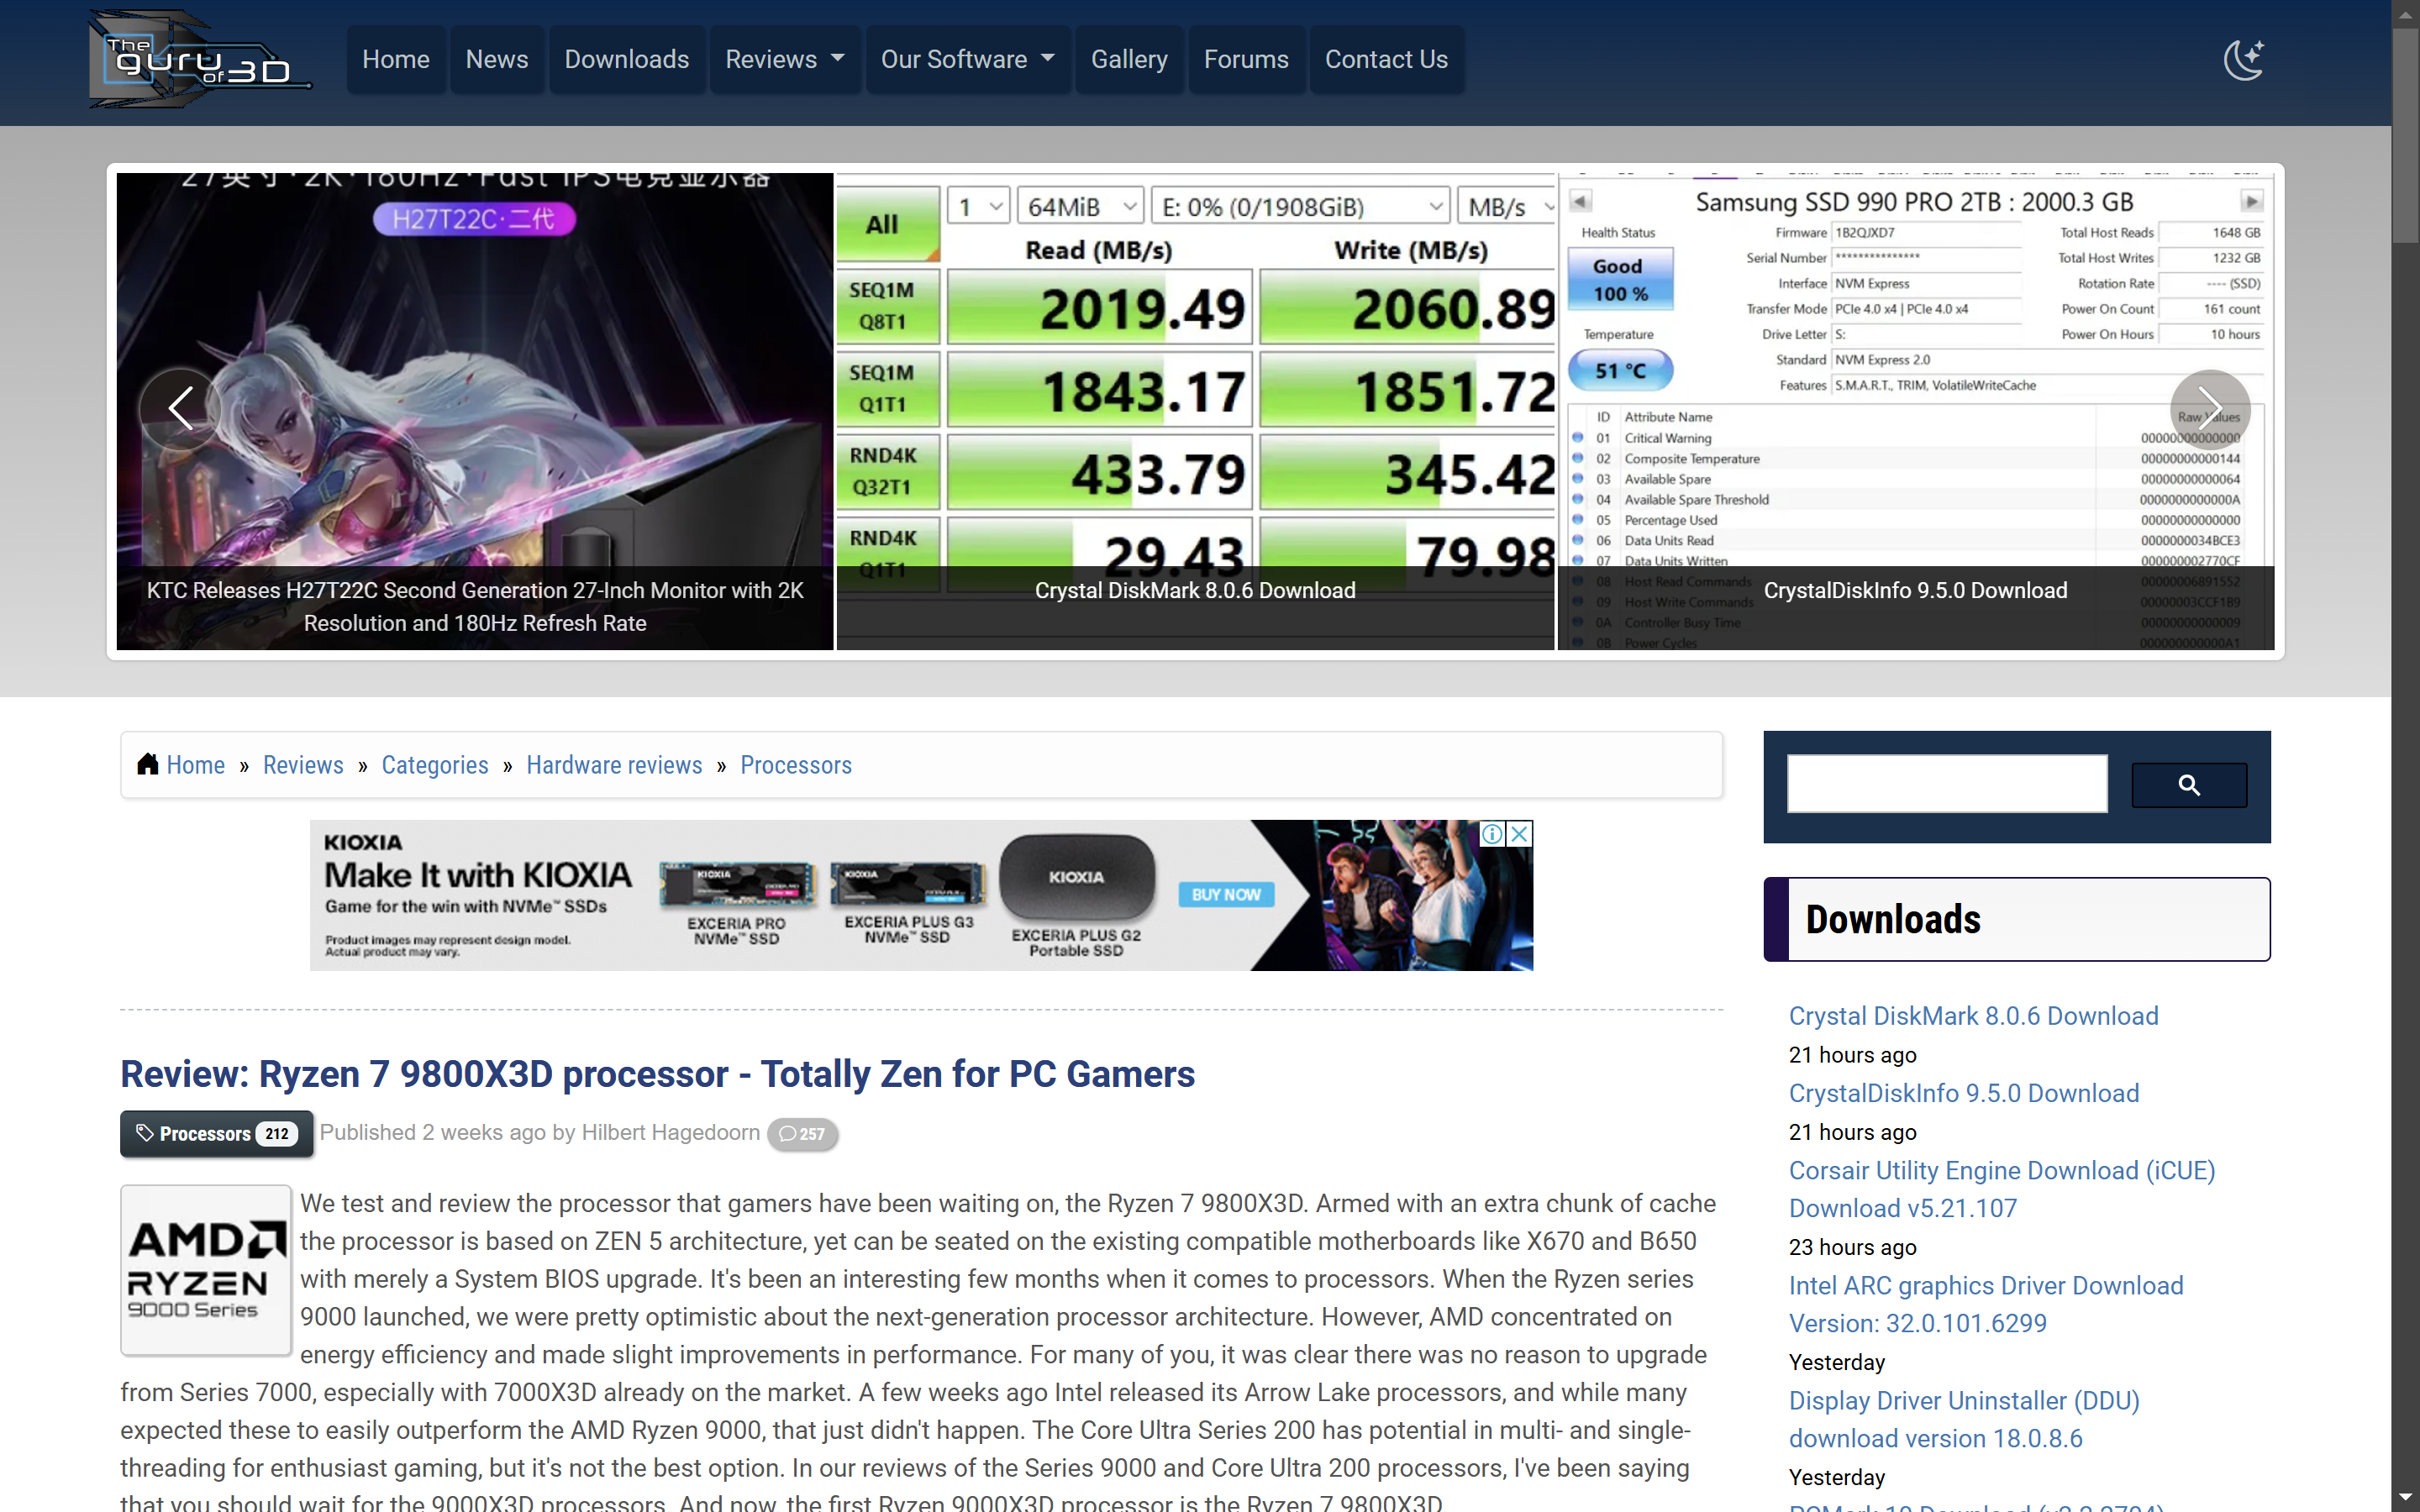Screen dimensions: 2420x1512
Task: Click the 'Published 2 weeks ago by Hilbert Hagedoorn' text
Action: click(x=540, y=1132)
